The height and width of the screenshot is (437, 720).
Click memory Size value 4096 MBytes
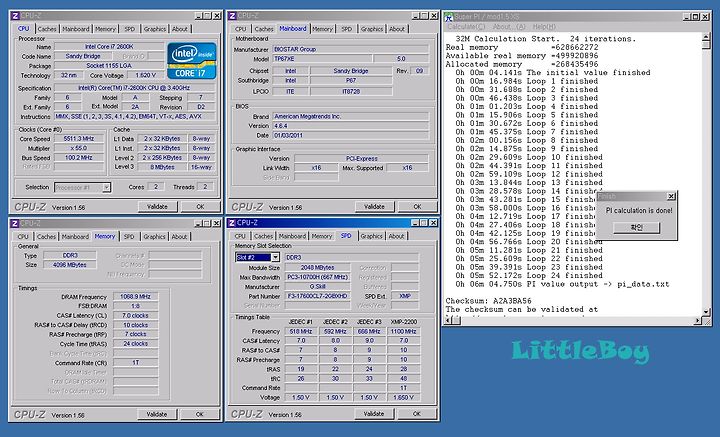pos(70,265)
